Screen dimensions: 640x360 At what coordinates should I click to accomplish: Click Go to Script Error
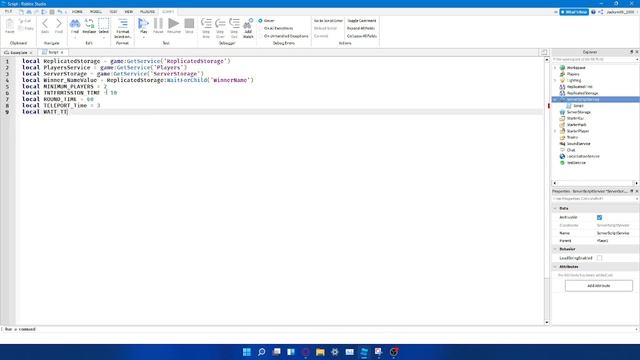point(328,20)
